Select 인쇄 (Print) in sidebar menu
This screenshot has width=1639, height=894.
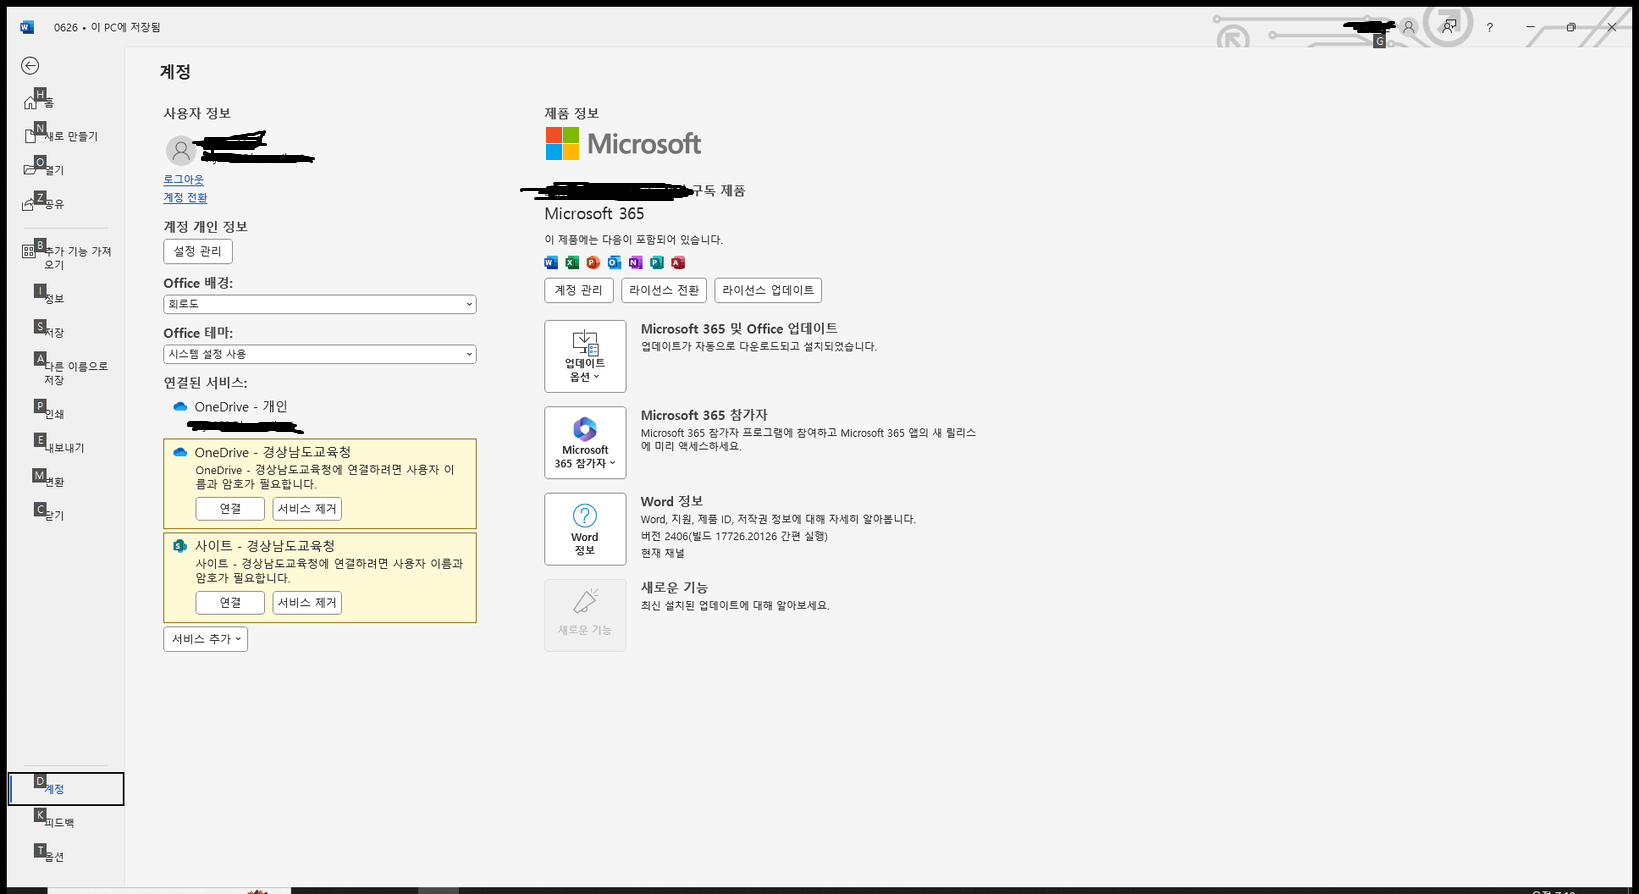point(66,413)
